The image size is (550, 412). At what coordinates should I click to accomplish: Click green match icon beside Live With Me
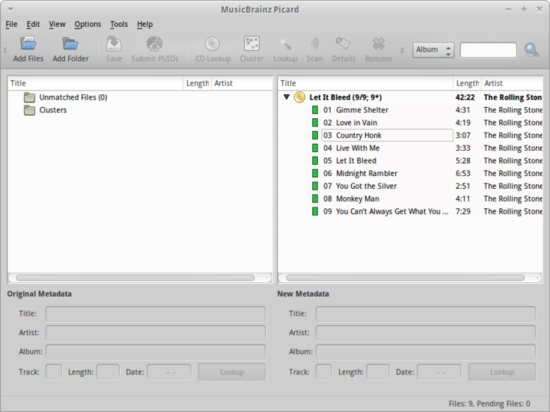pos(315,148)
